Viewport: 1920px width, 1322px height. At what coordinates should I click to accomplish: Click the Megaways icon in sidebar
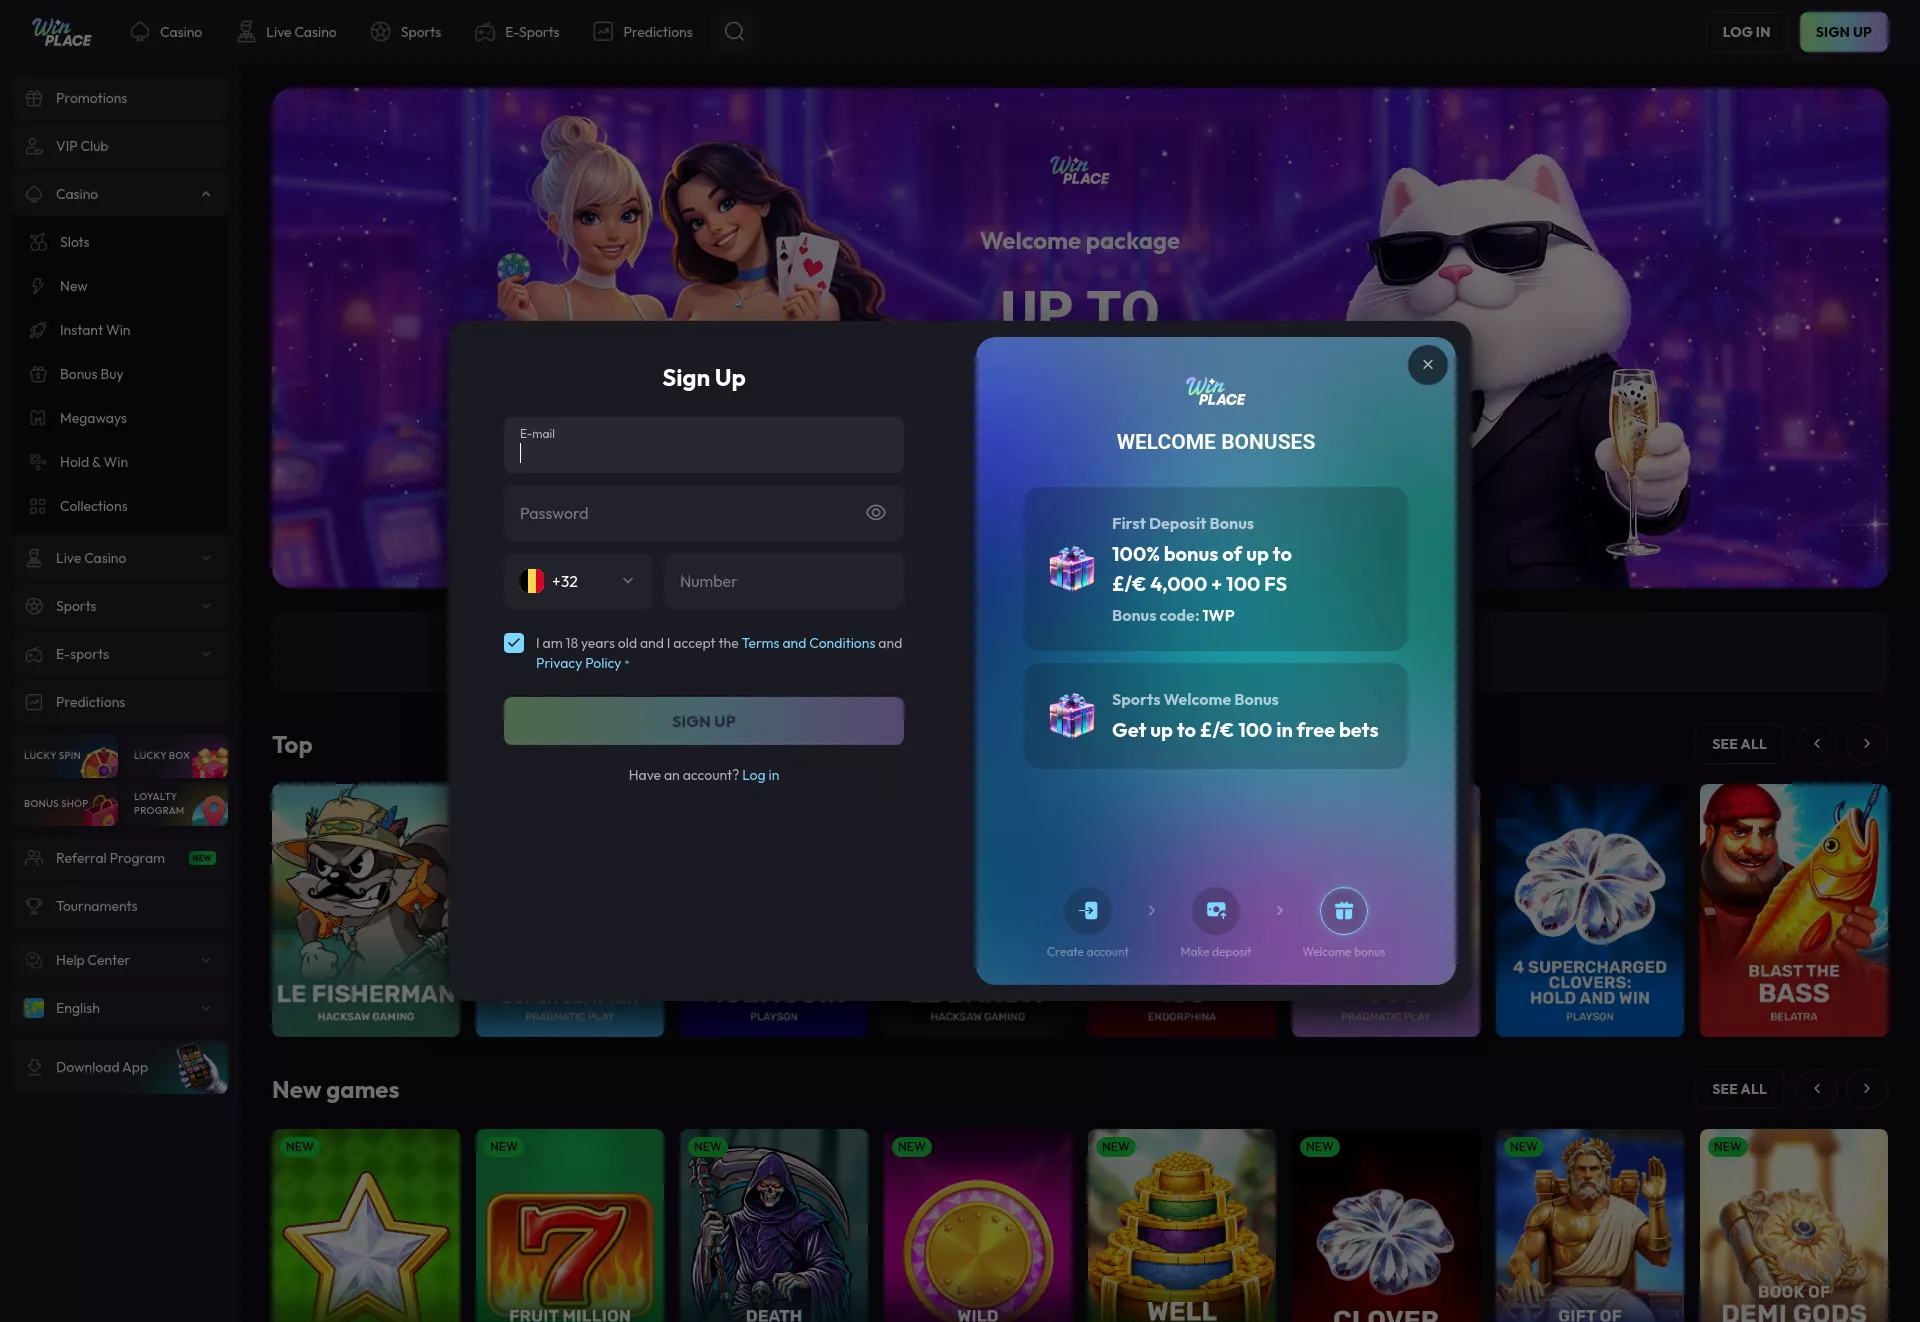coord(38,418)
